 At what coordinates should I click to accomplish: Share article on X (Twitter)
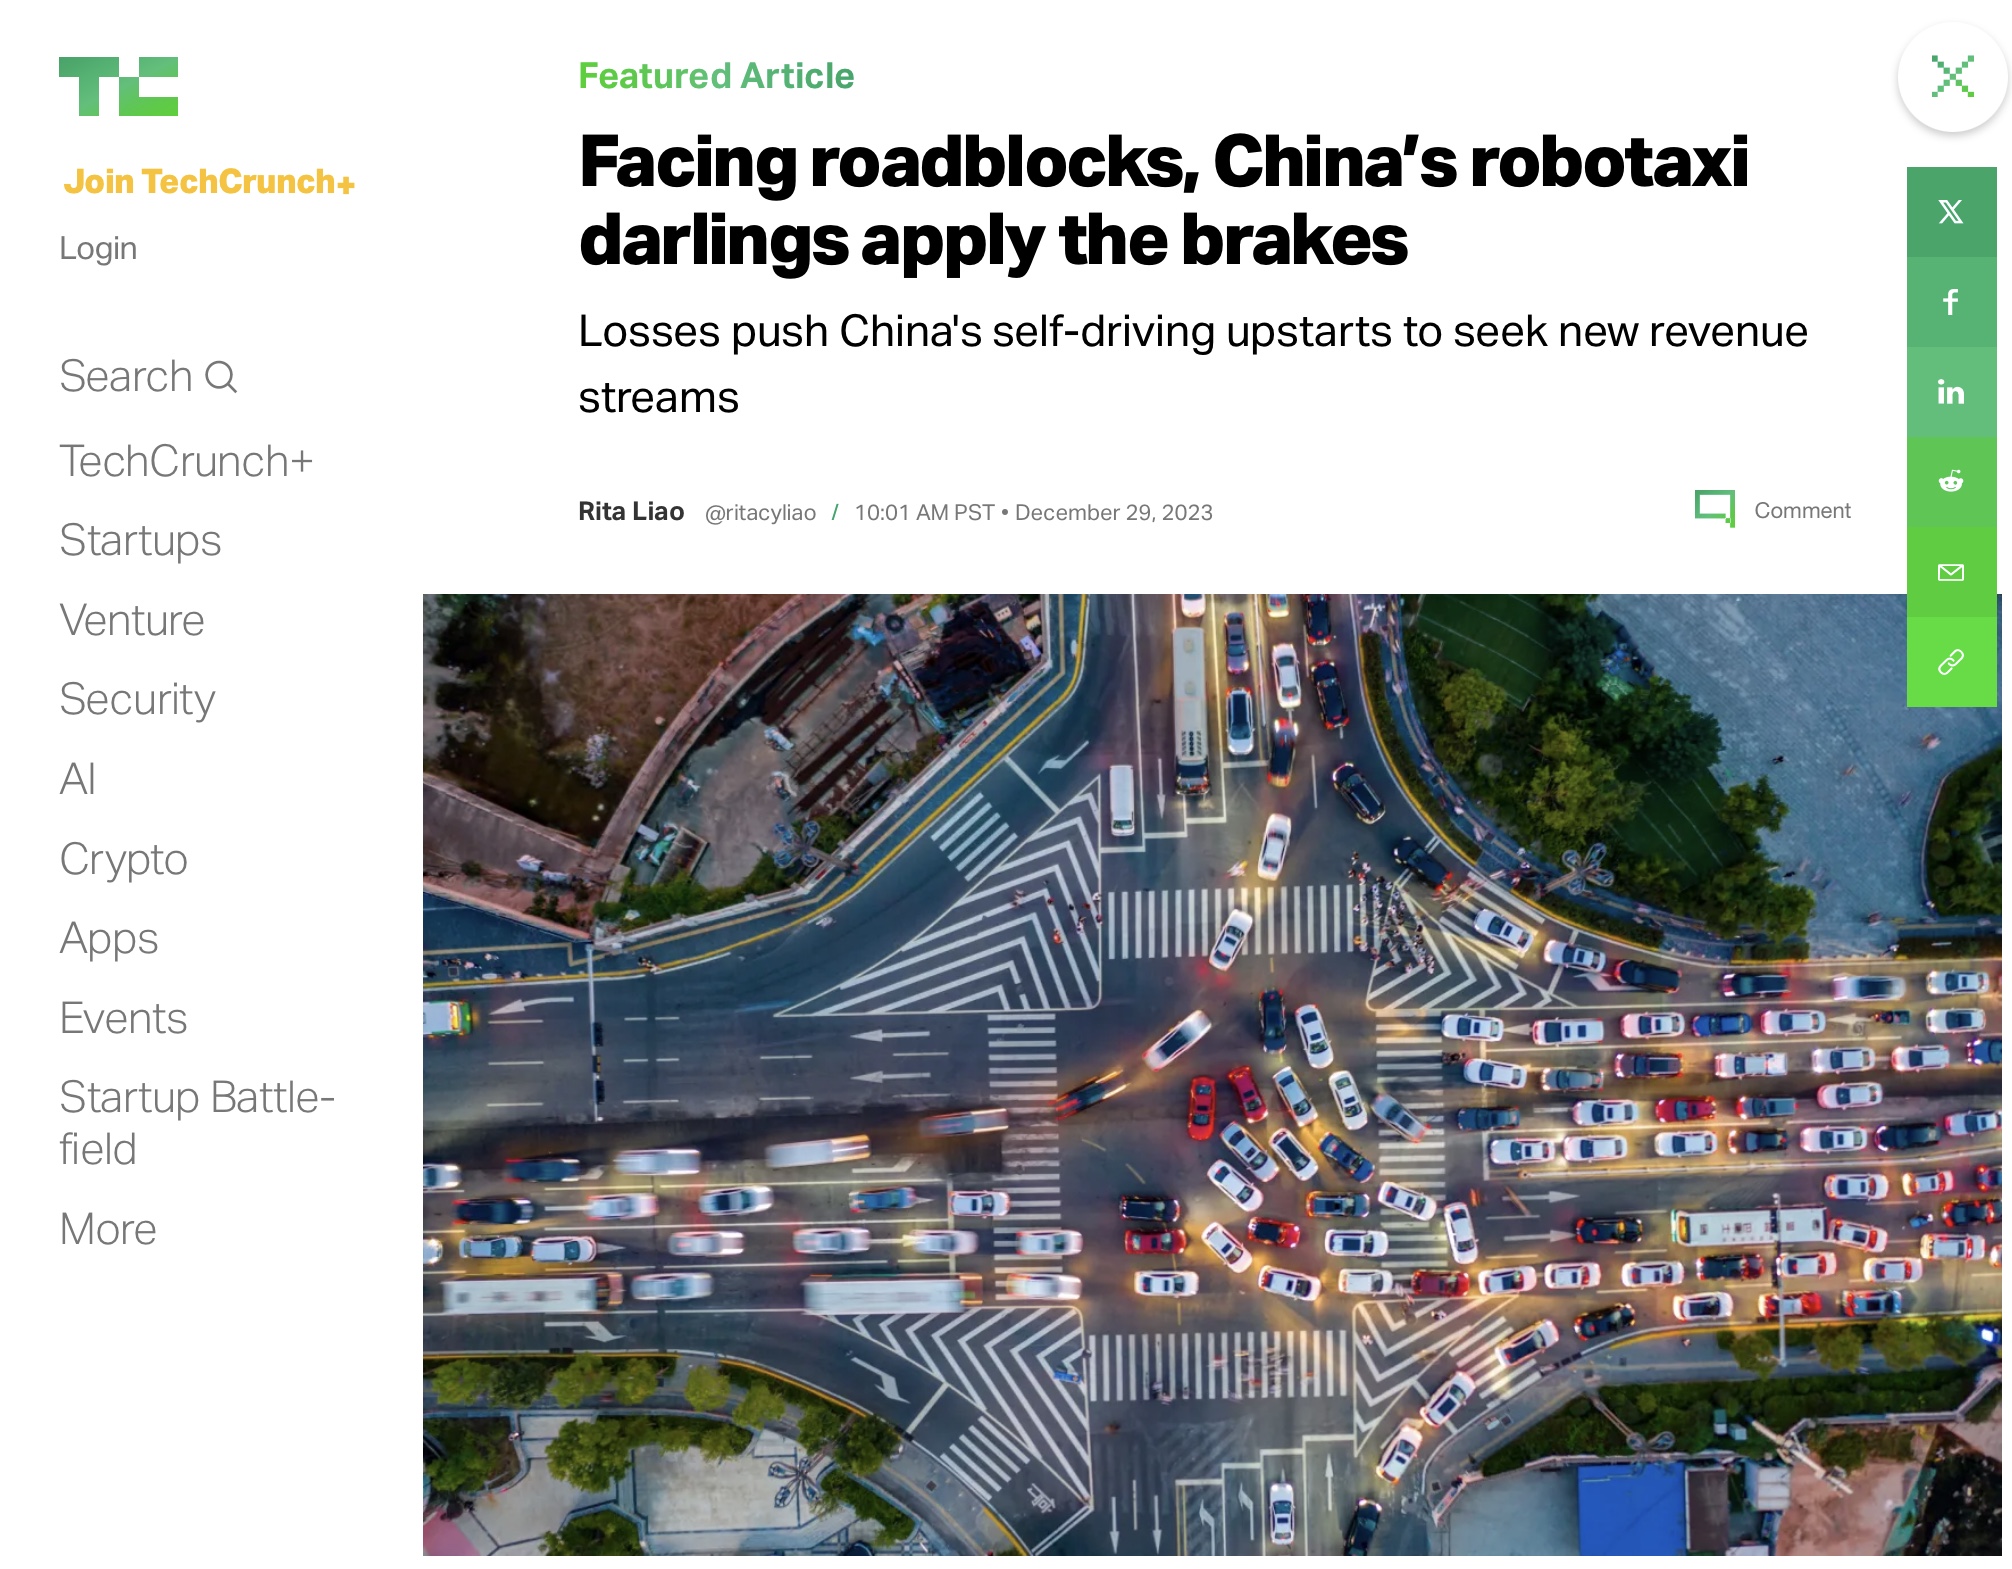pos(1950,212)
